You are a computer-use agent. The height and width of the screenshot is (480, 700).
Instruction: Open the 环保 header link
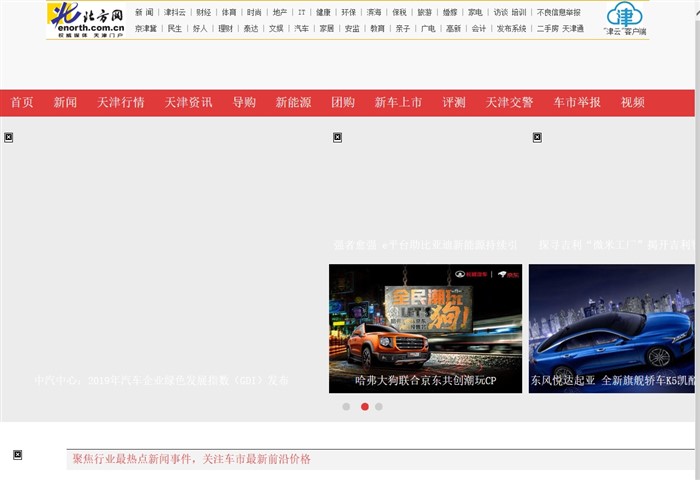click(x=349, y=13)
